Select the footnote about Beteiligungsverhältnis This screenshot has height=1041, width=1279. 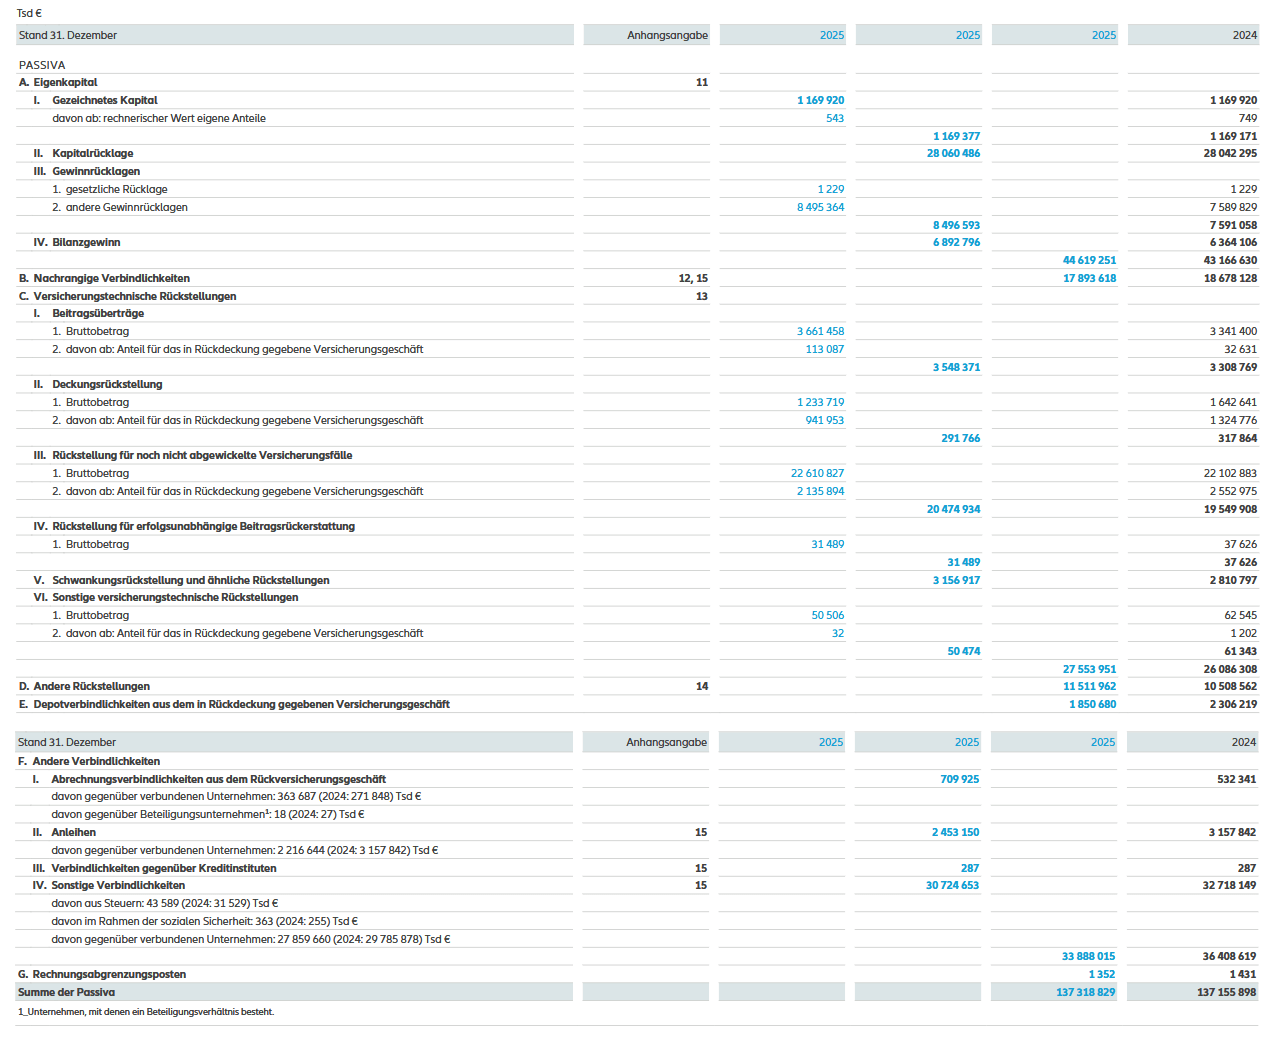(146, 1012)
